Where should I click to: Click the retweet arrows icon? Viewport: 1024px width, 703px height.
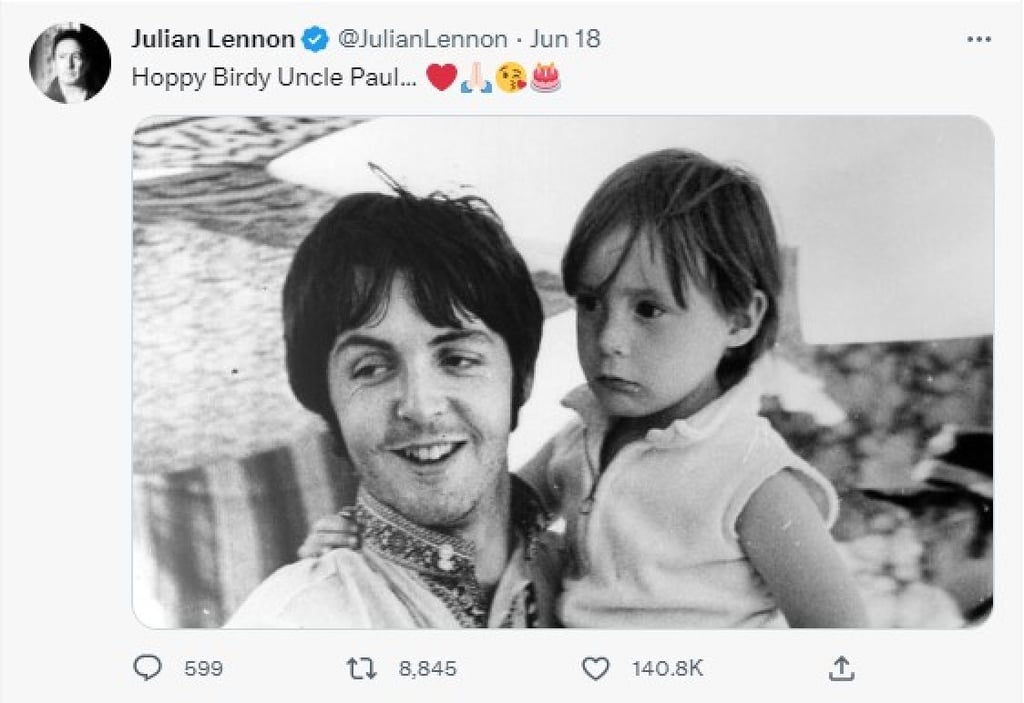pyautogui.click(x=361, y=668)
